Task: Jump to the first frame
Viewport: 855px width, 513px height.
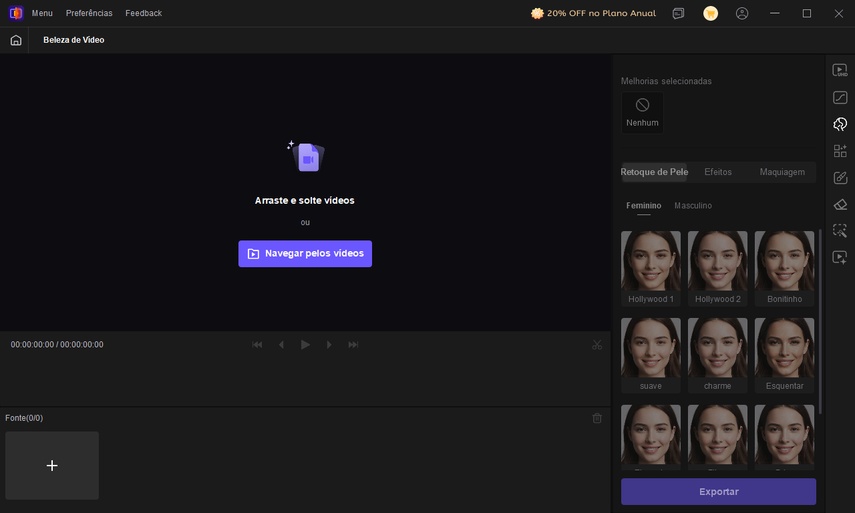Action: coord(257,345)
